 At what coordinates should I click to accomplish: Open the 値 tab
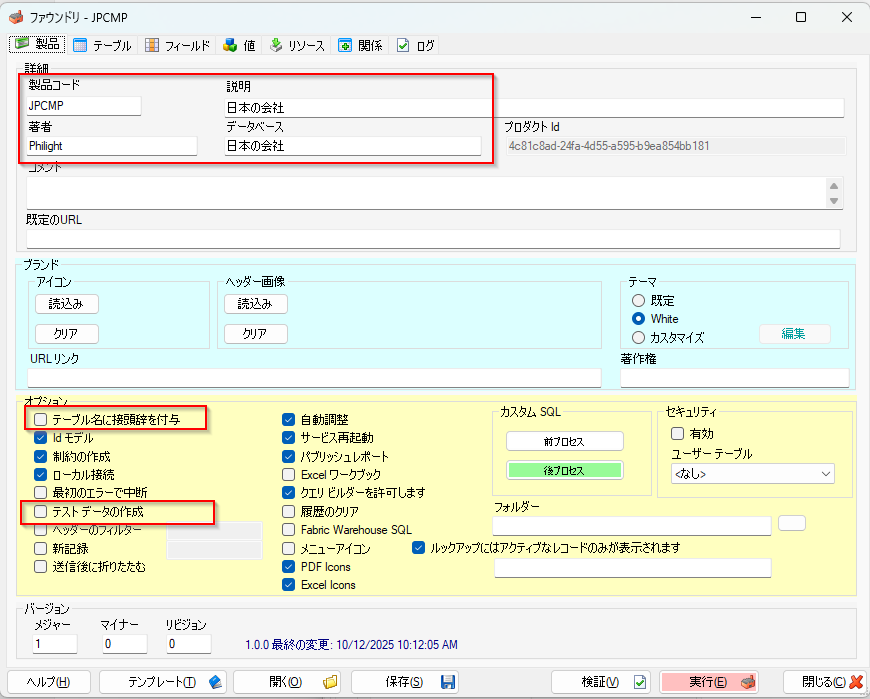(239, 45)
